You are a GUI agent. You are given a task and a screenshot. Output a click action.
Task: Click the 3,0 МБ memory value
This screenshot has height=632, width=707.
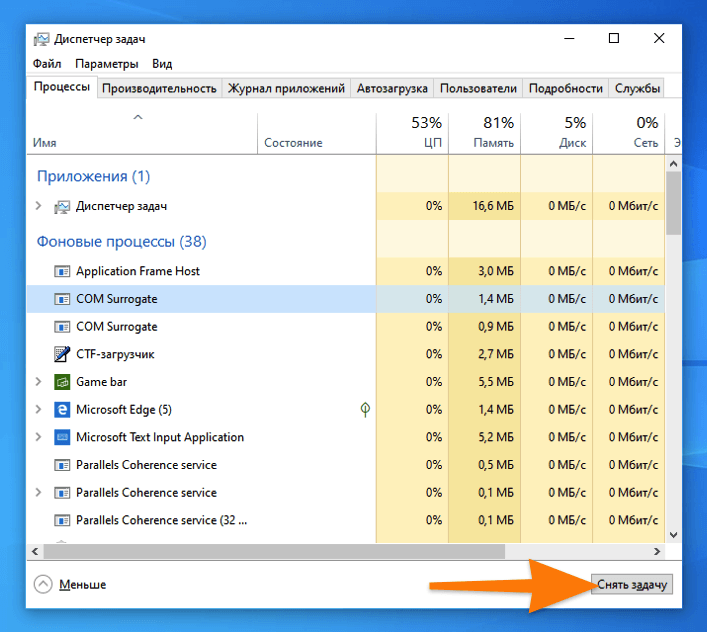(496, 271)
